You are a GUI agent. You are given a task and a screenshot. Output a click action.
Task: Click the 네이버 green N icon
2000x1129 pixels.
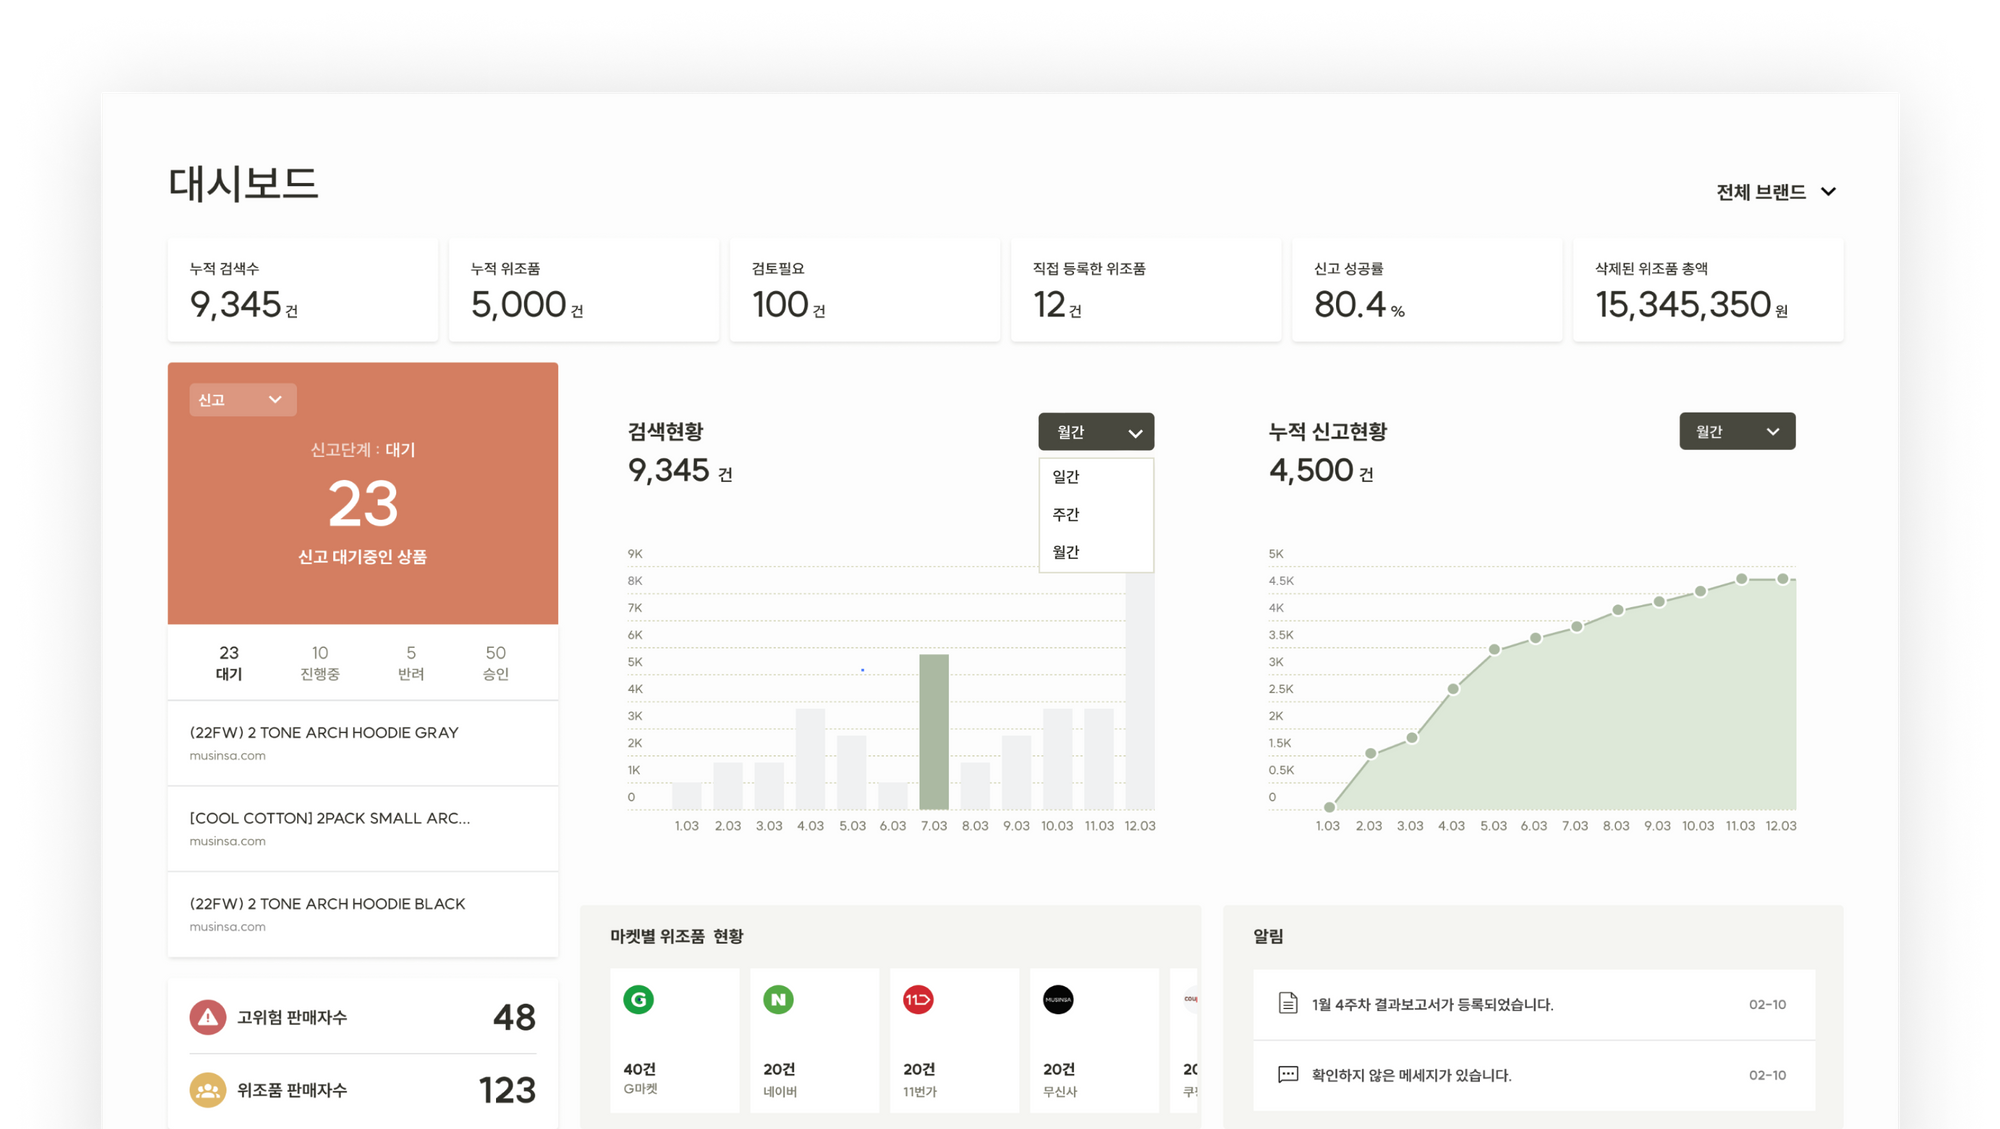click(779, 999)
